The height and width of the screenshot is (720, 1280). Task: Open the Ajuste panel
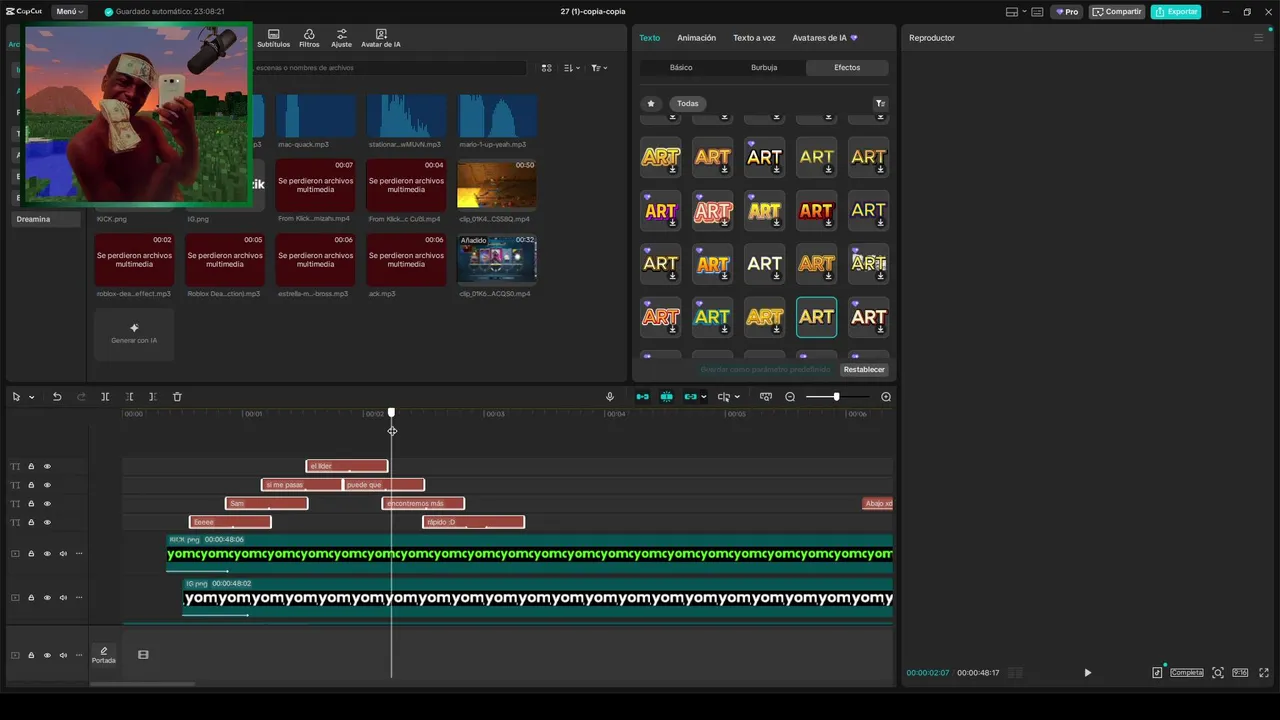(x=342, y=38)
